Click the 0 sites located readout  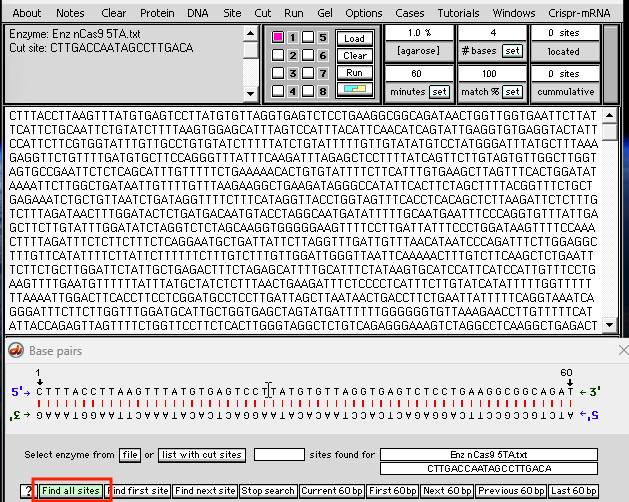[566, 33]
